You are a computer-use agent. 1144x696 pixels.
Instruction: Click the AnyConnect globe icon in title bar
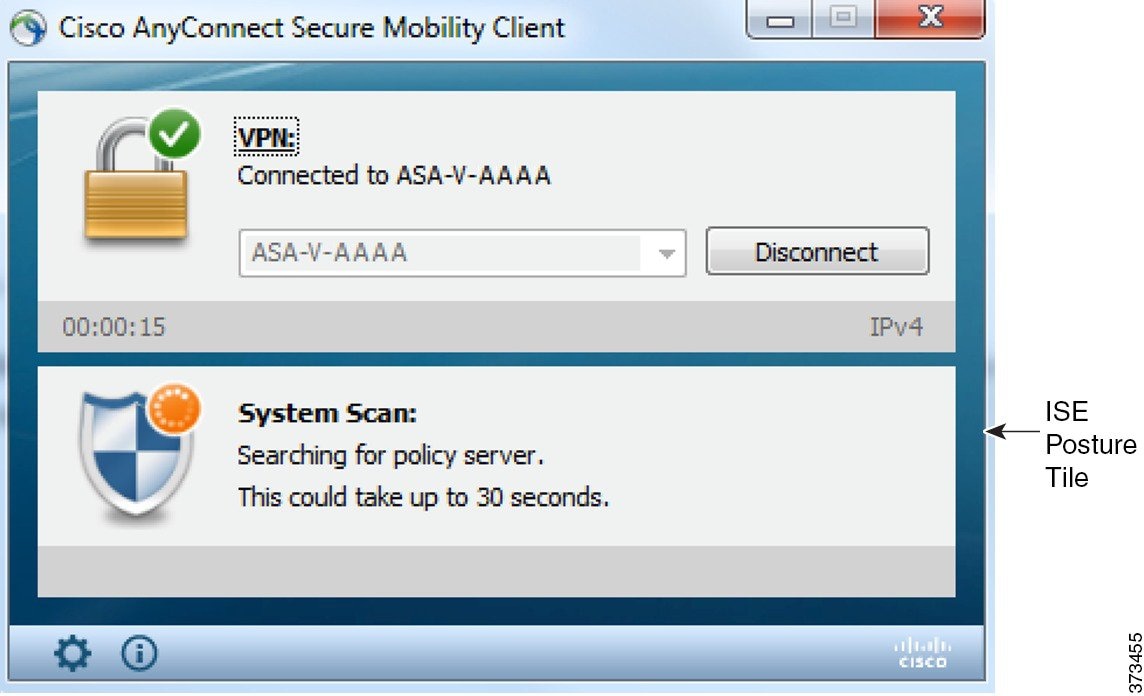(30, 28)
